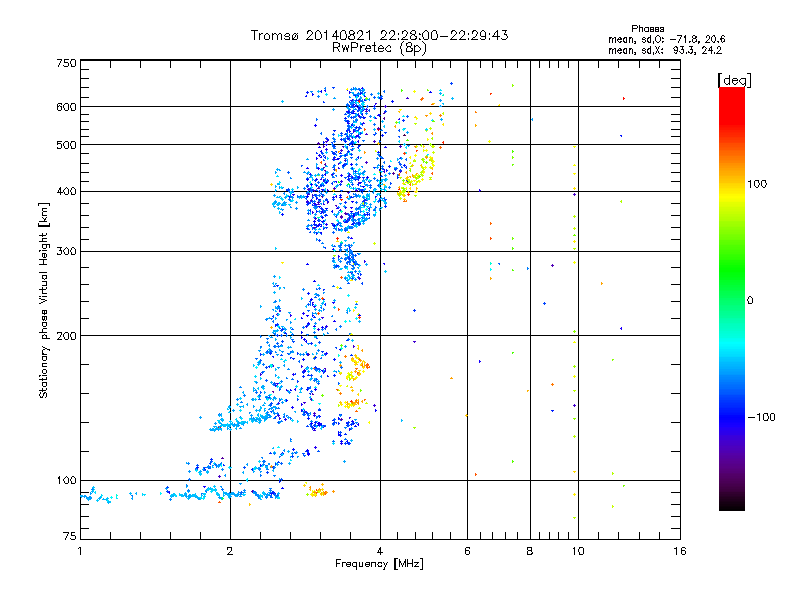The image size is (800, 600).
Task: Click the 'Frequency [MHz]' axis label
Action: 379,564
